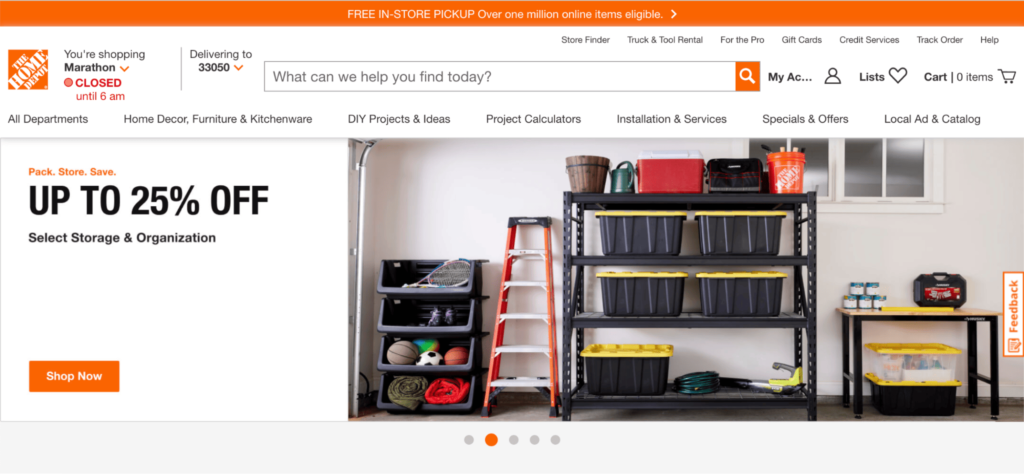Click the Shop Now button
The height and width of the screenshot is (474, 1024).
pos(74,376)
